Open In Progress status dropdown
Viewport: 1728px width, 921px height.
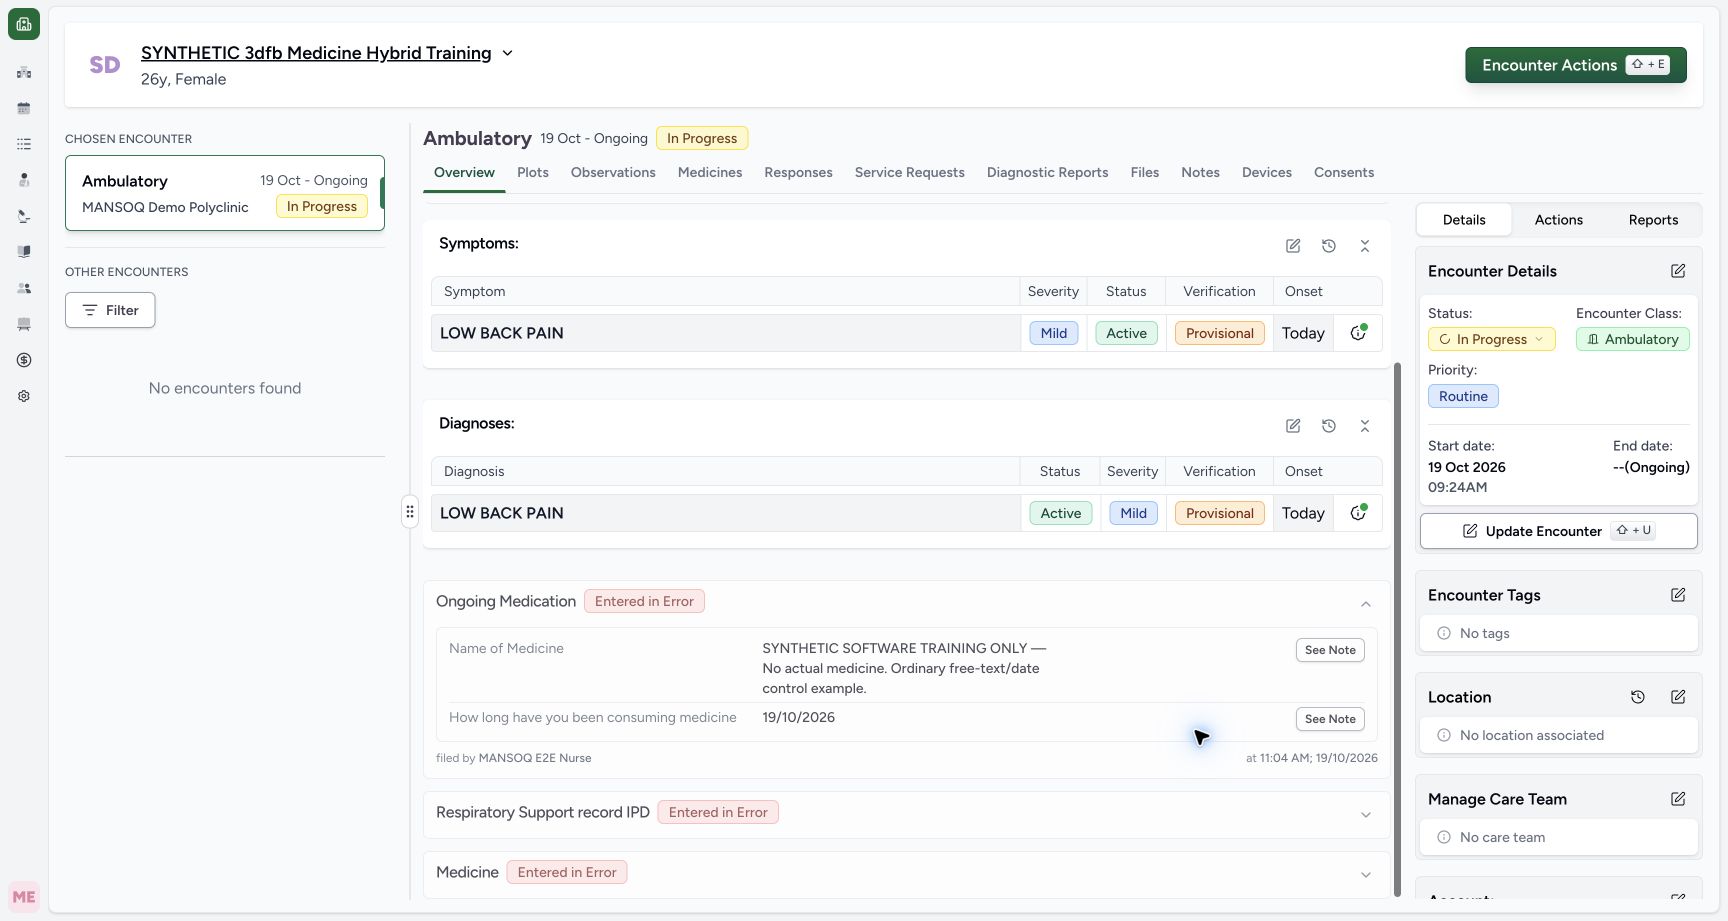click(1491, 339)
